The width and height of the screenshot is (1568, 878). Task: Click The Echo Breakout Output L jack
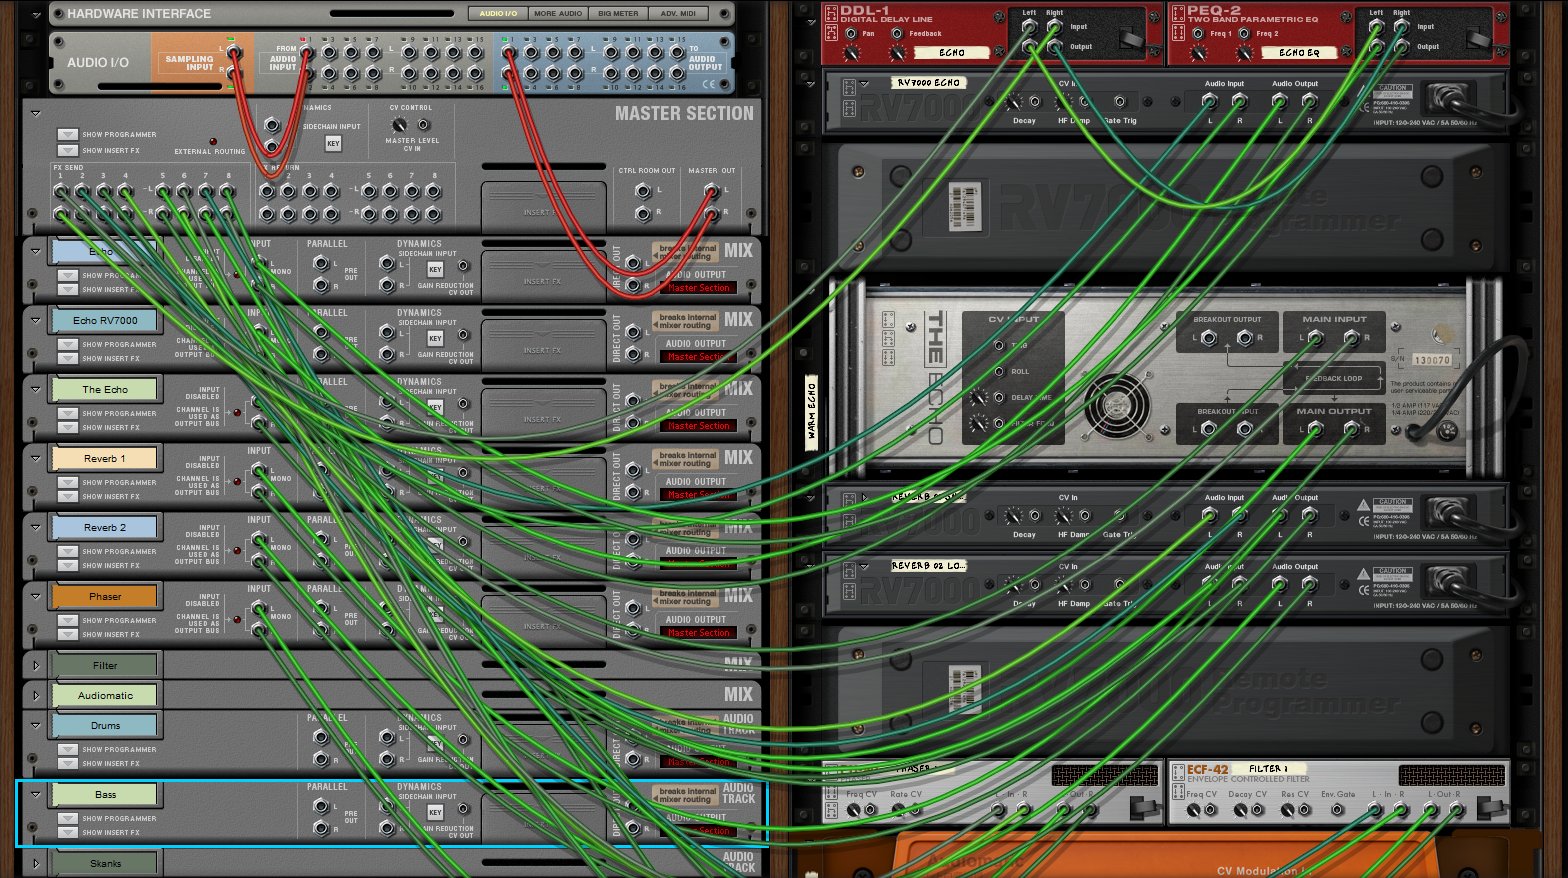click(1208, 338)
